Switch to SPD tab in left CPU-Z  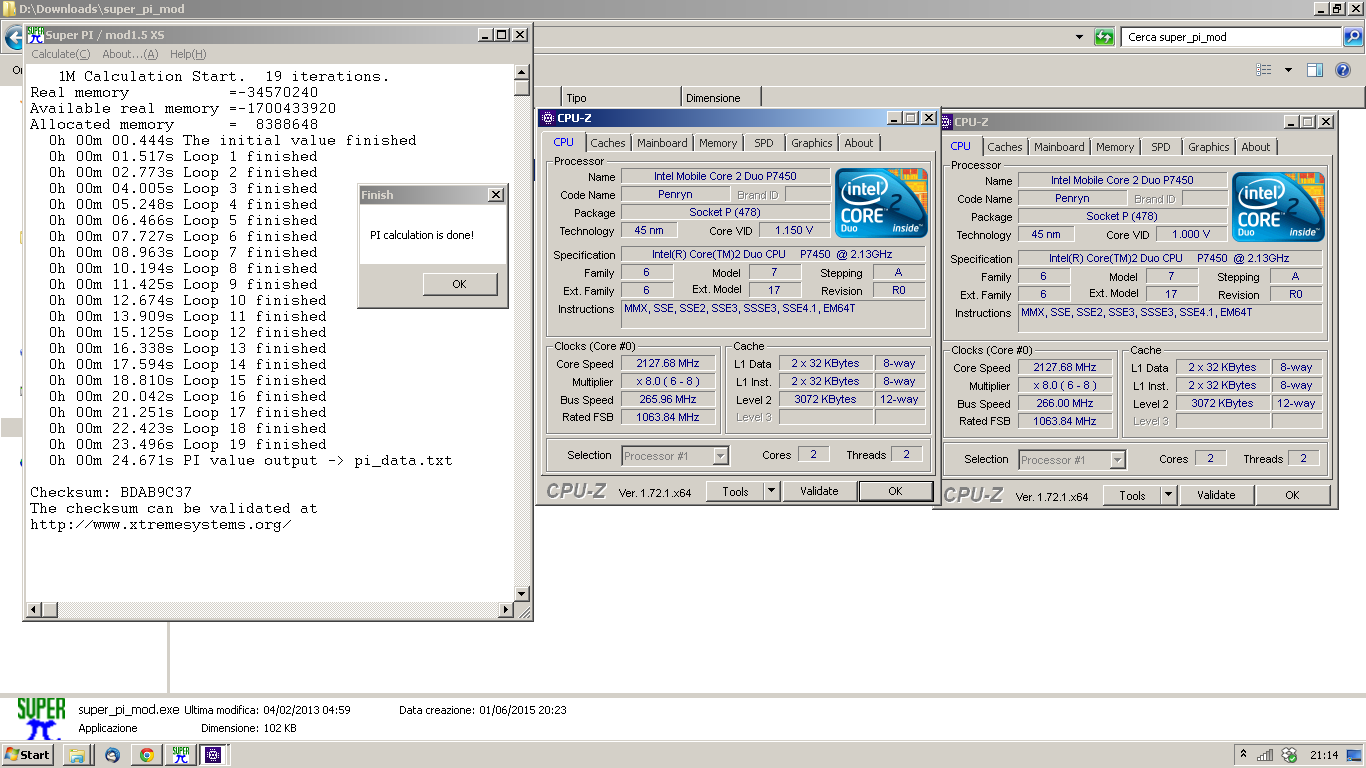point(764,143)
